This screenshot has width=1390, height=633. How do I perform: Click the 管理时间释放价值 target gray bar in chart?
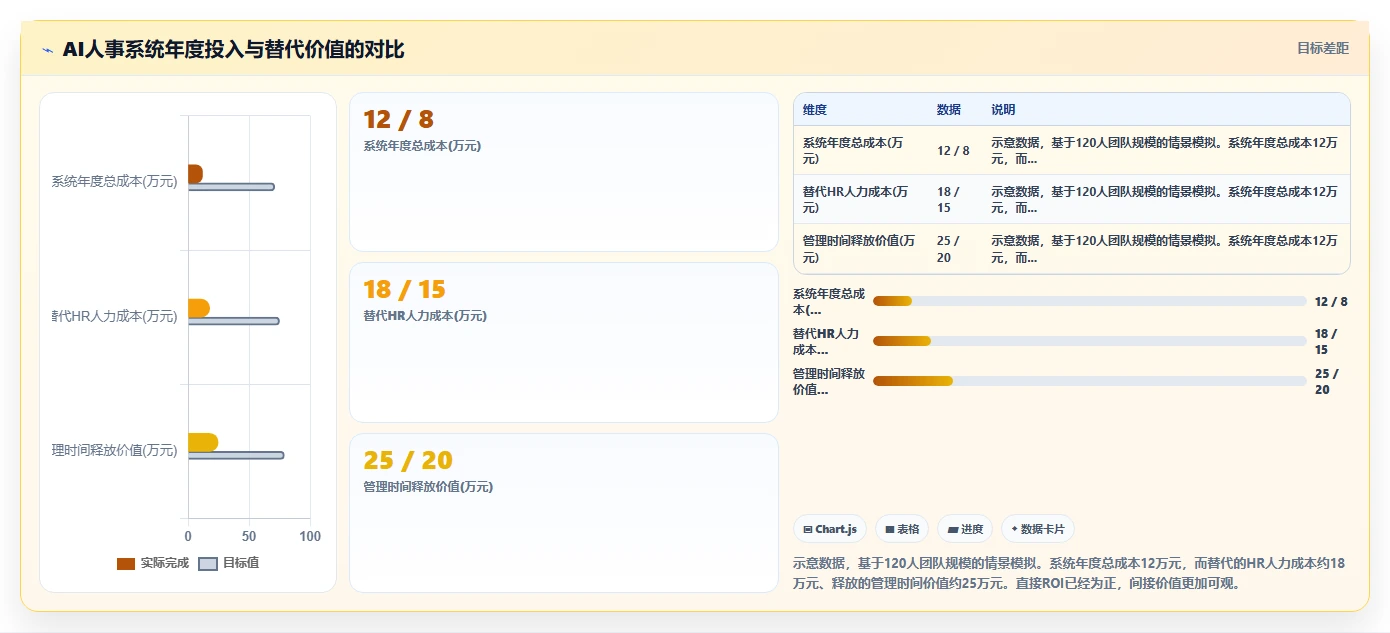[x=236, y=455]
